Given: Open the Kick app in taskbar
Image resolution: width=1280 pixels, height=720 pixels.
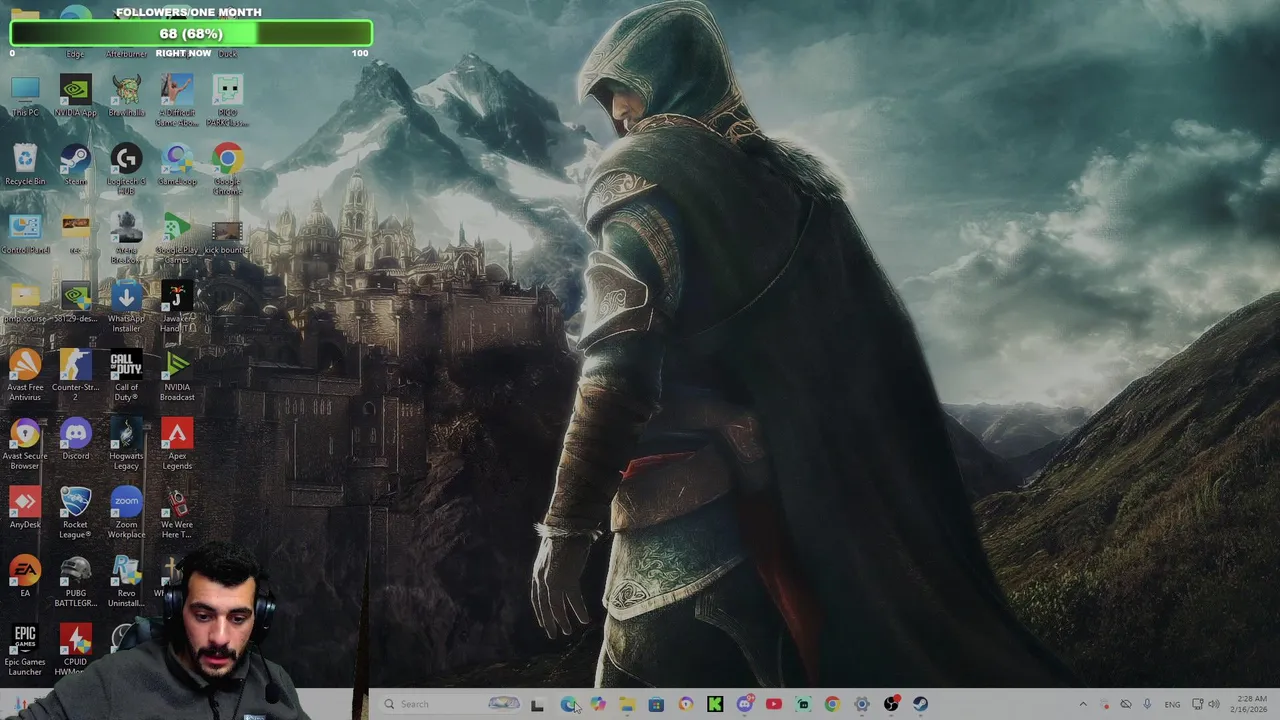Looking at the screenshot, I should point(715,704).
